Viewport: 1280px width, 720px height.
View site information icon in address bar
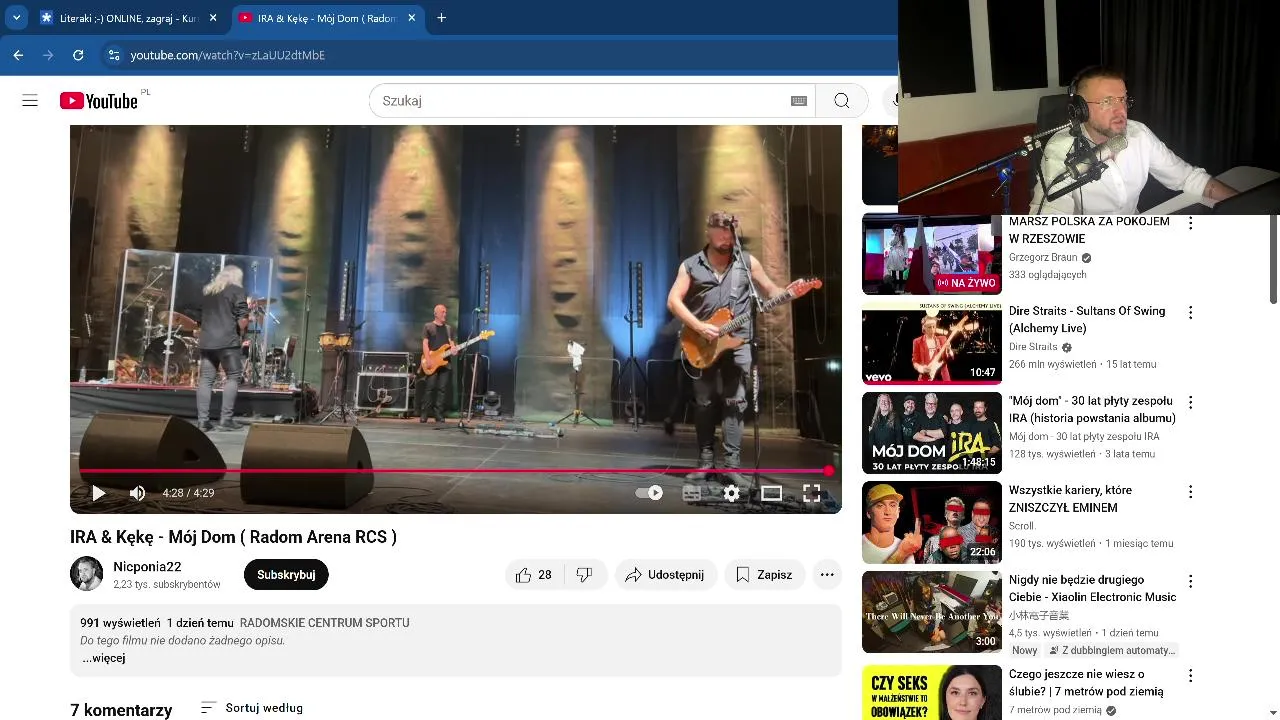[x=114, y=55]
